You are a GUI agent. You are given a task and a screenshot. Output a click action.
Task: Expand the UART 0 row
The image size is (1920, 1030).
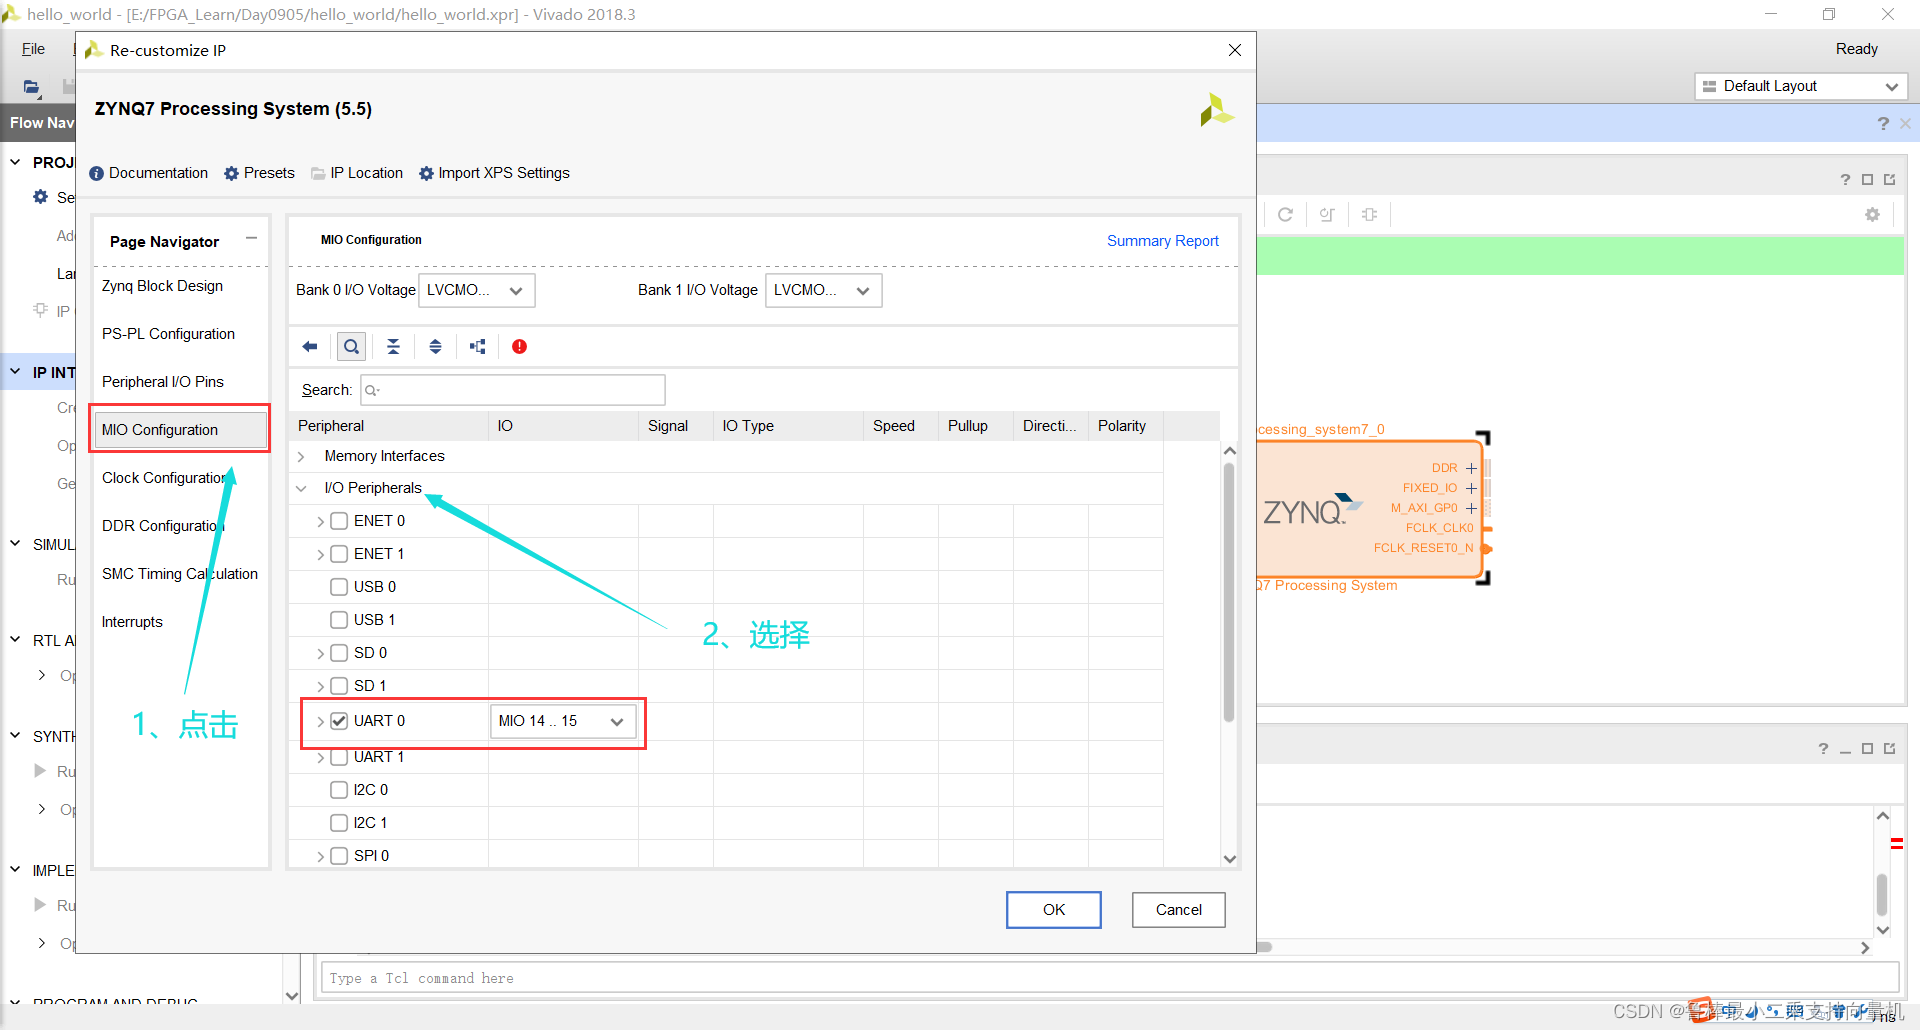[x=320, y=721]
